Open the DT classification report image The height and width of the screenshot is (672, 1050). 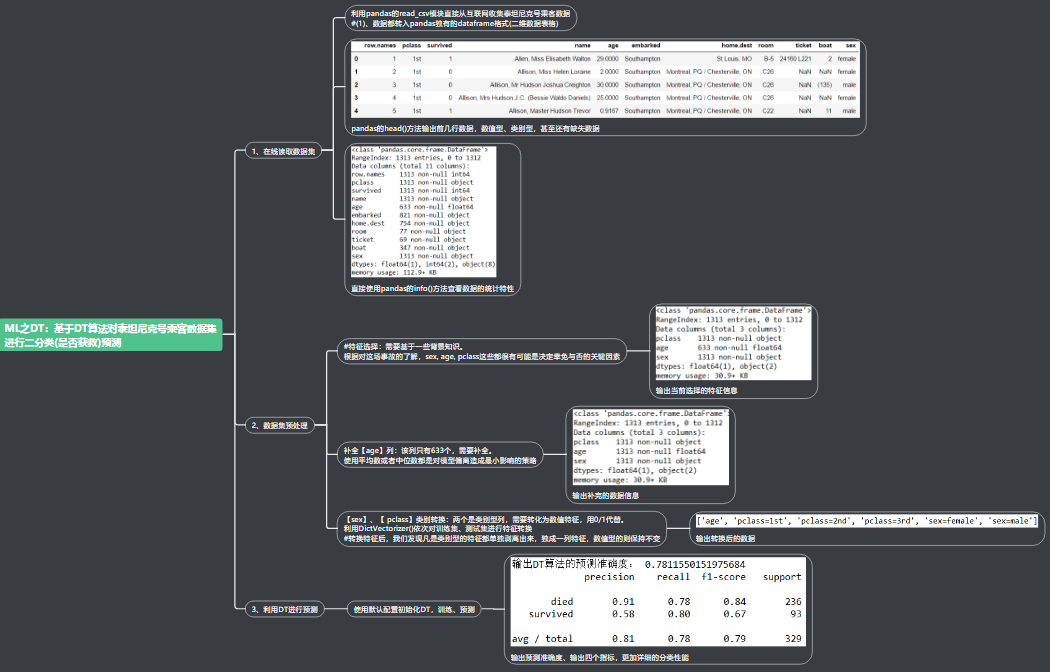coord(658,602)
